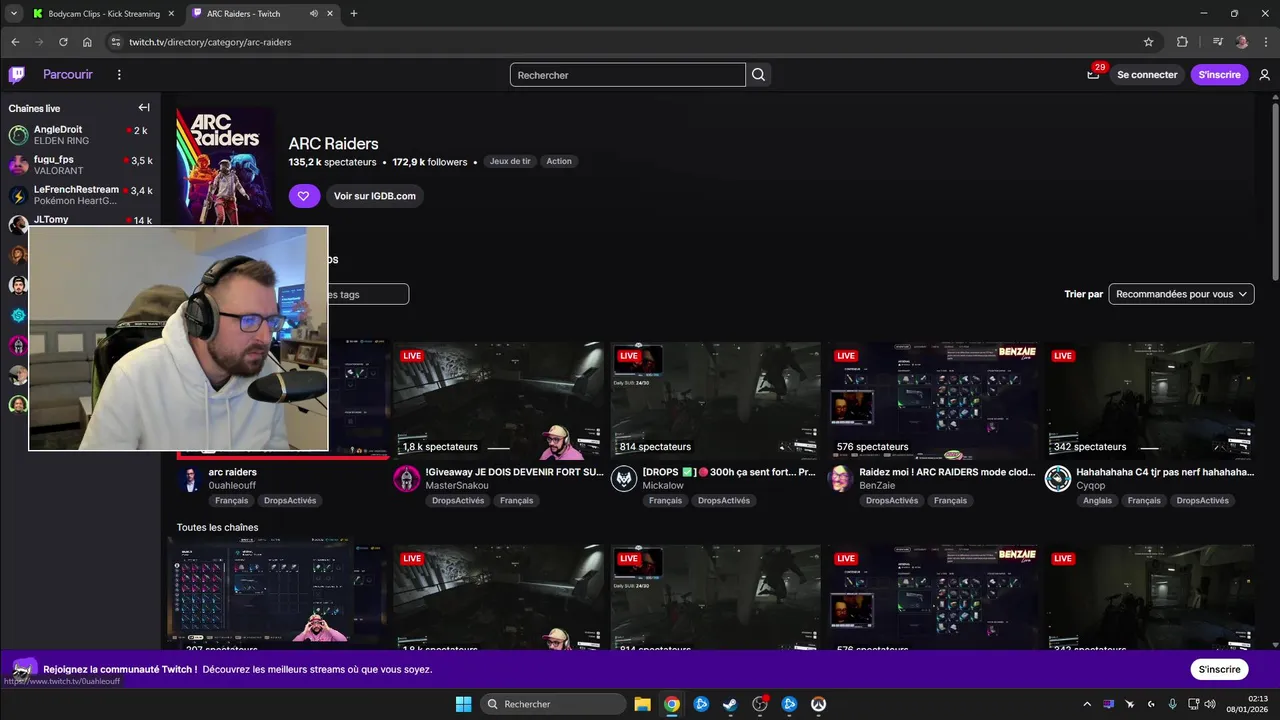
Task: Open the Chrome three-dot menu
Action: coord(1266,42)
